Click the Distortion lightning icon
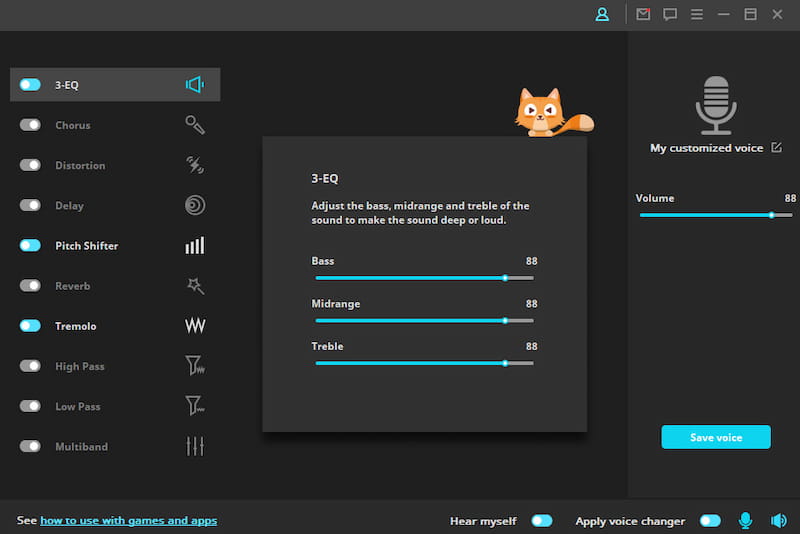The image size is (800, 534). [x=195, y=165]
